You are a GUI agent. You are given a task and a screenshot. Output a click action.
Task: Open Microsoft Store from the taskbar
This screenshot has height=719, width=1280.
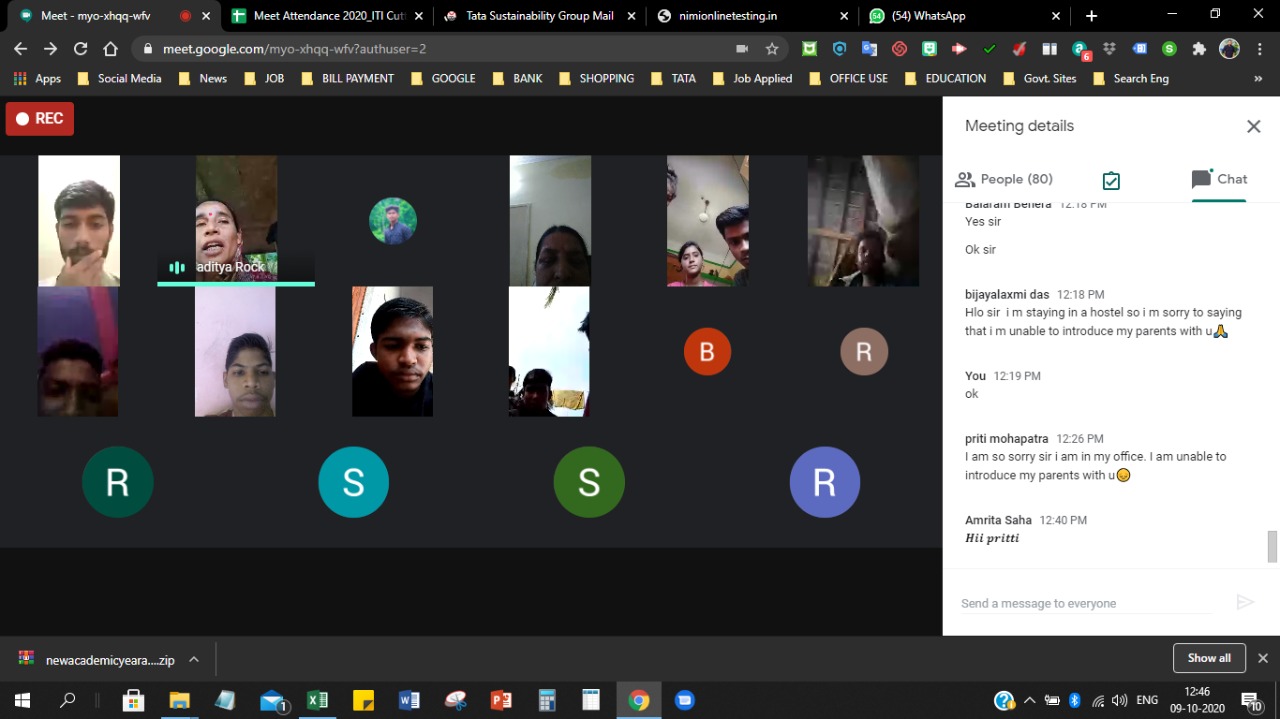[x=133, y=700]
